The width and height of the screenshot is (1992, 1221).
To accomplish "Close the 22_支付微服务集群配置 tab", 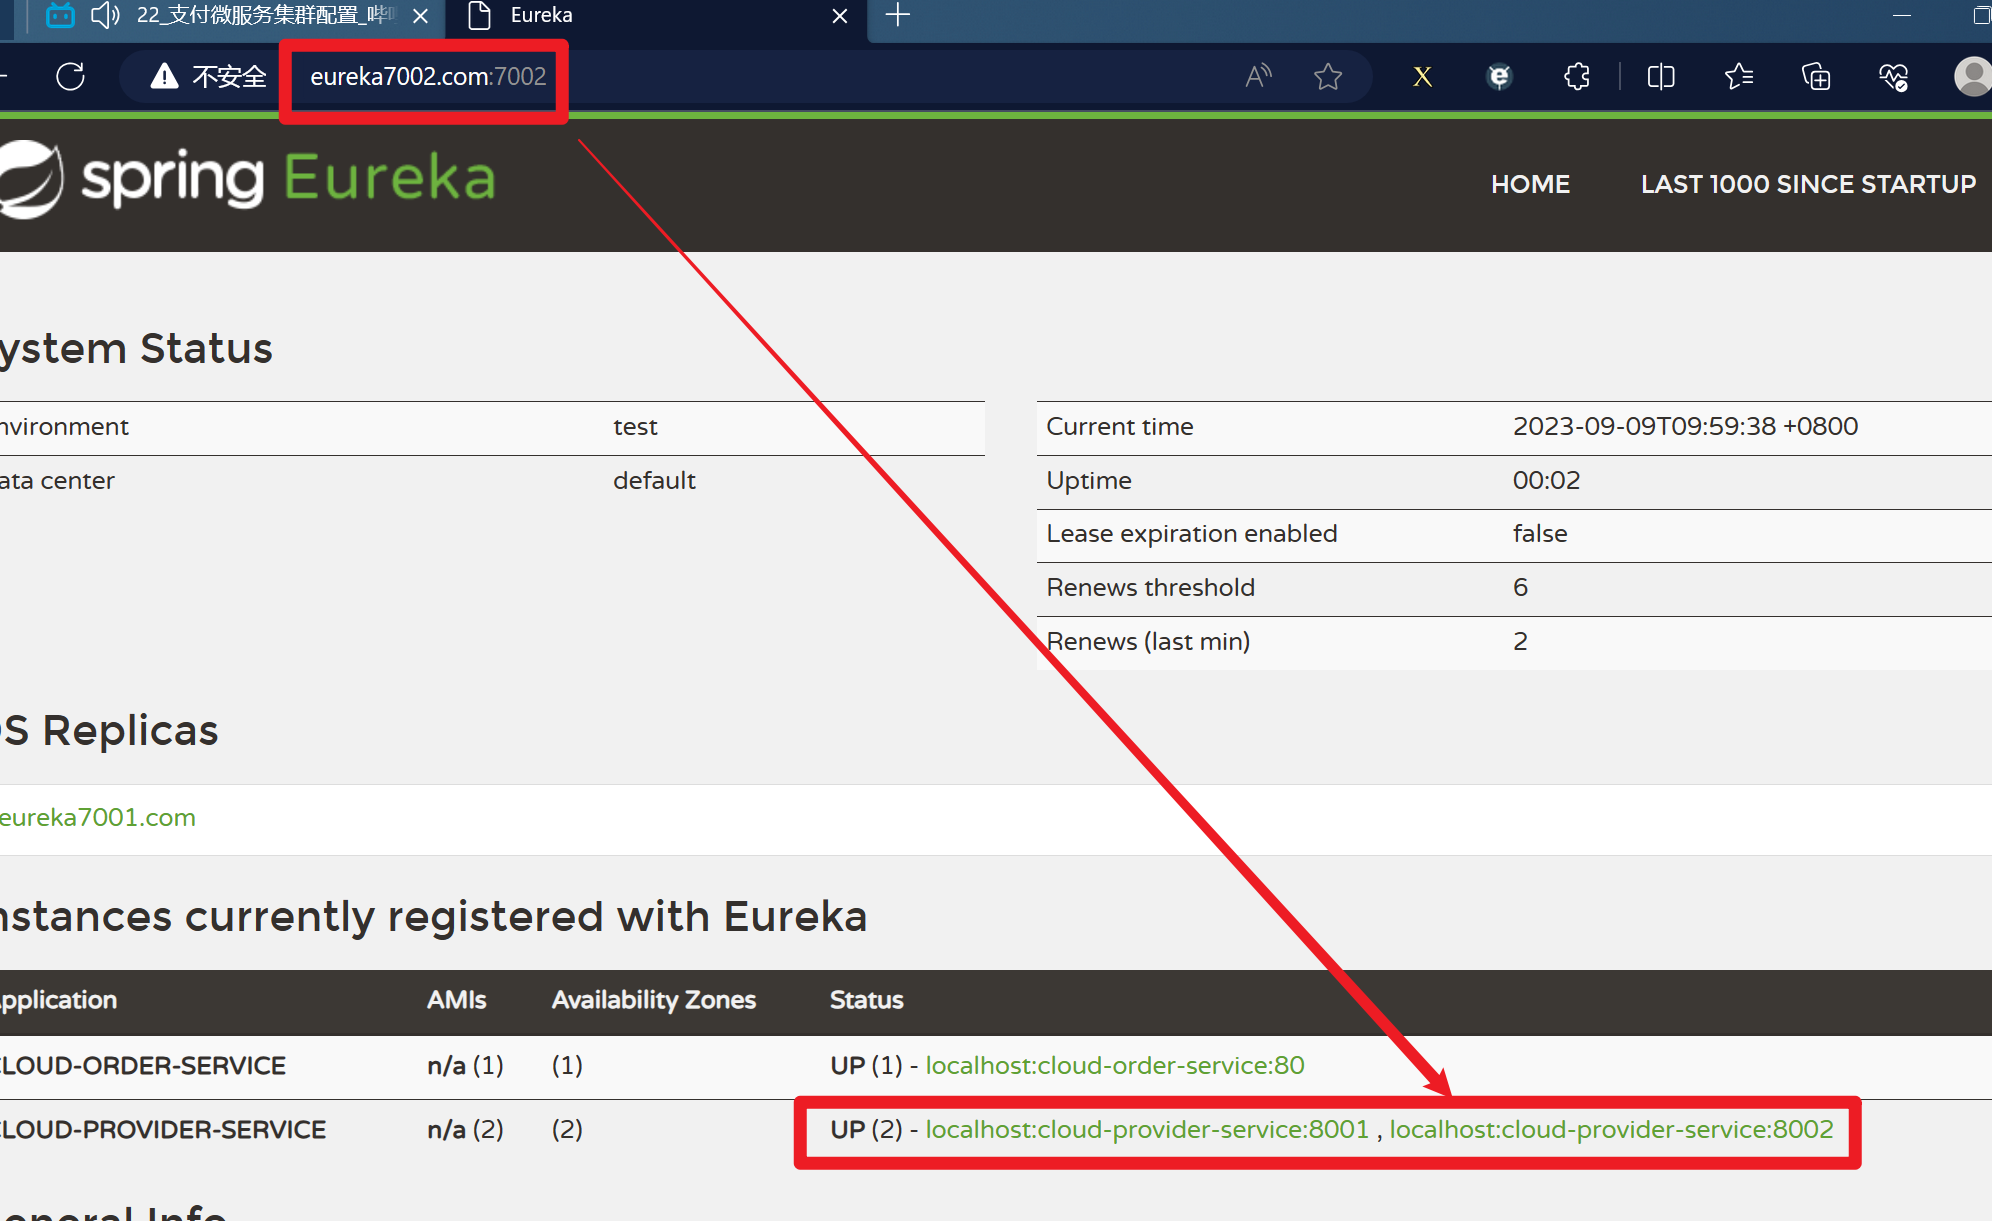I will pyautogui.click(x=421, y=16).
